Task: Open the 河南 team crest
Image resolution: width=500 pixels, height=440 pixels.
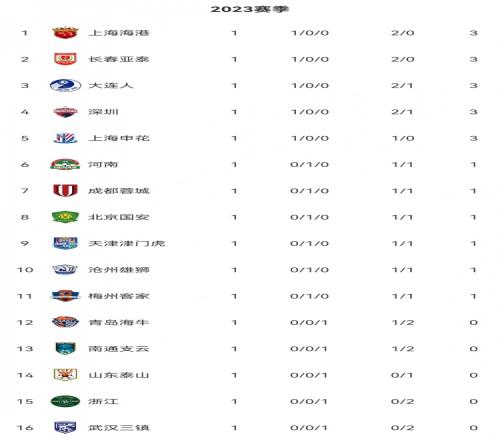Action: pos(65,164)
